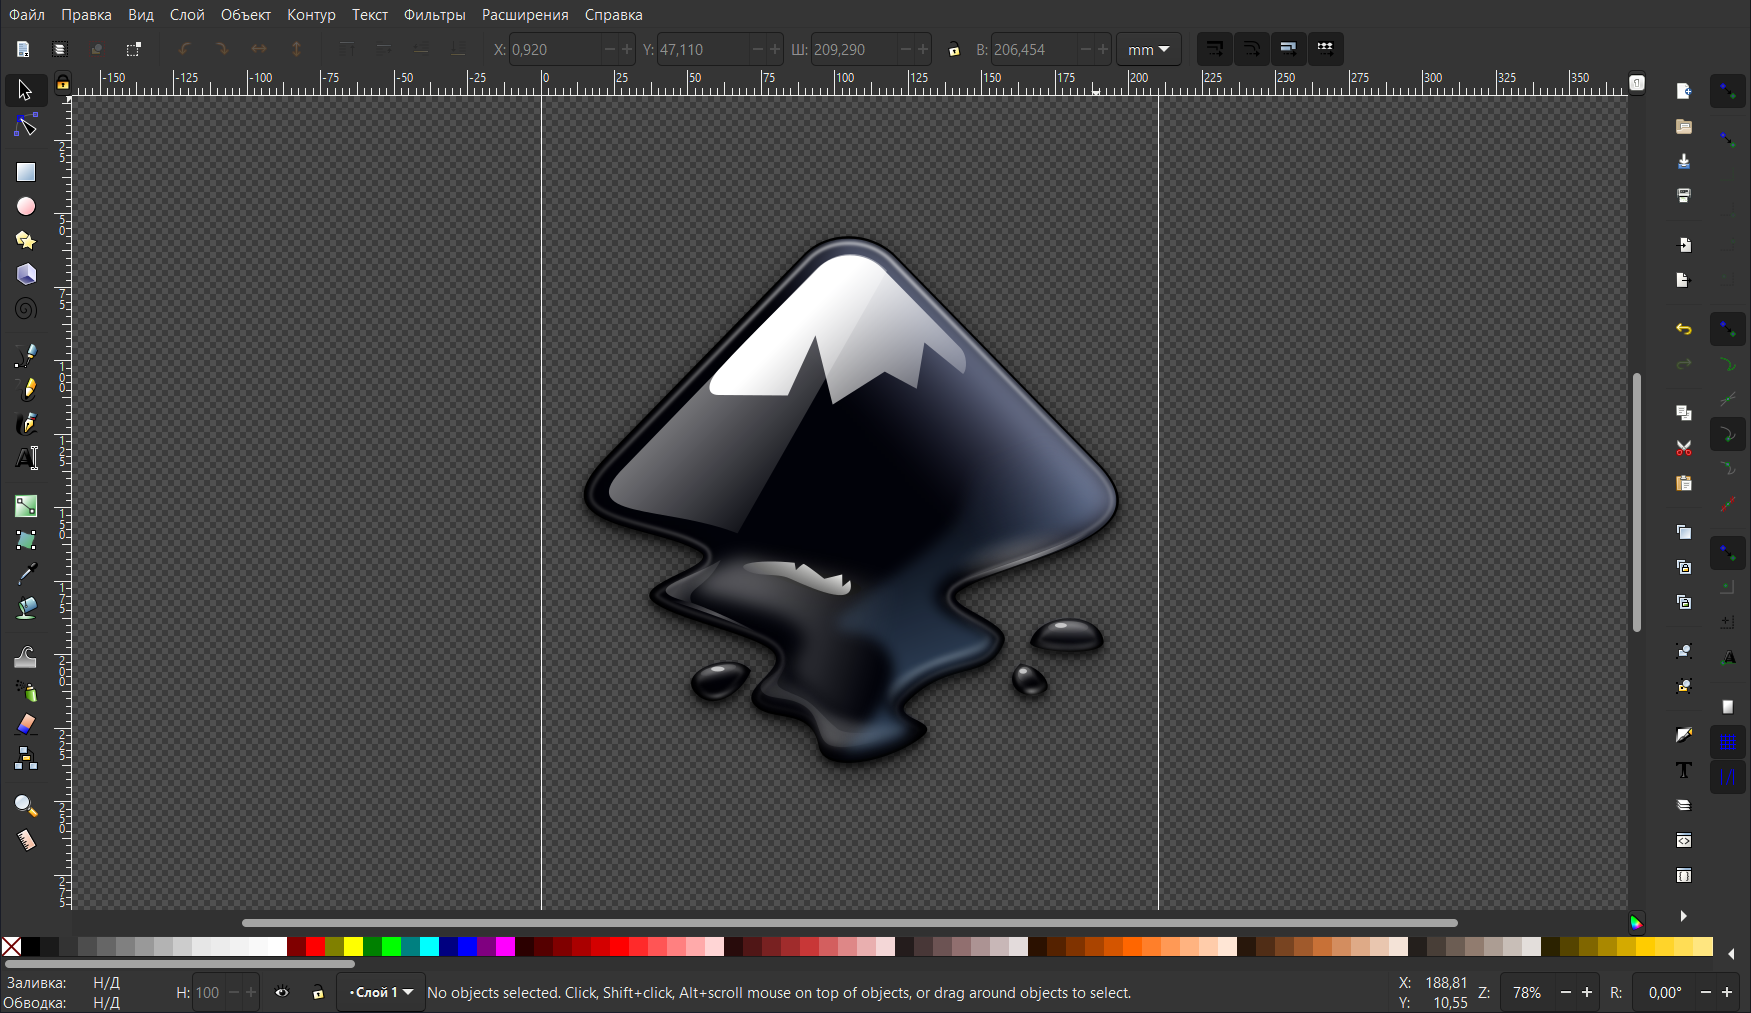Viewport: 1751px width, 1013px height.
Task: Select the Mesh gradient tool
Action: (x=26, y=540)
